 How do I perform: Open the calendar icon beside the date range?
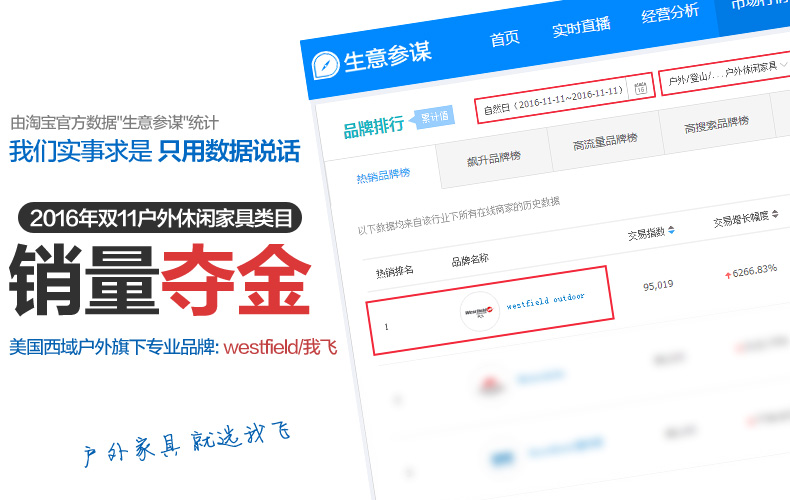point(640,88)
